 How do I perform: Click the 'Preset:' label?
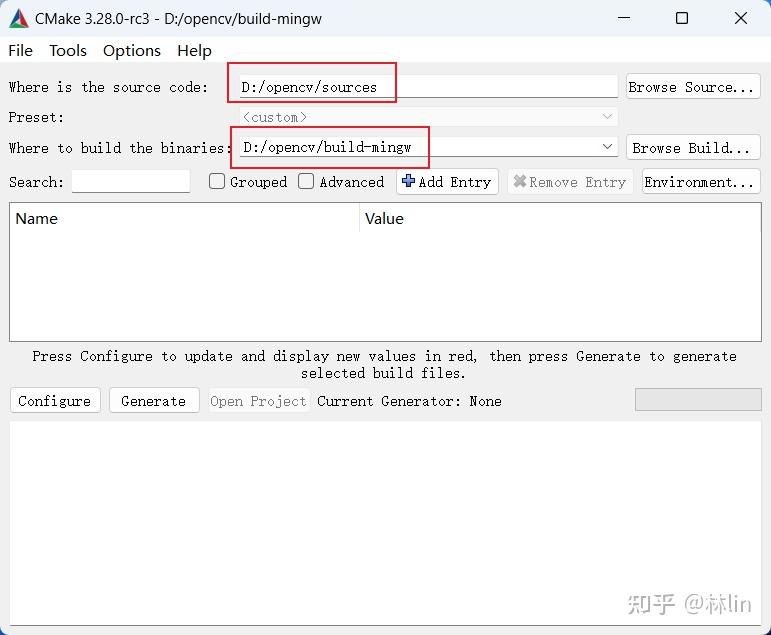point(36,117)
